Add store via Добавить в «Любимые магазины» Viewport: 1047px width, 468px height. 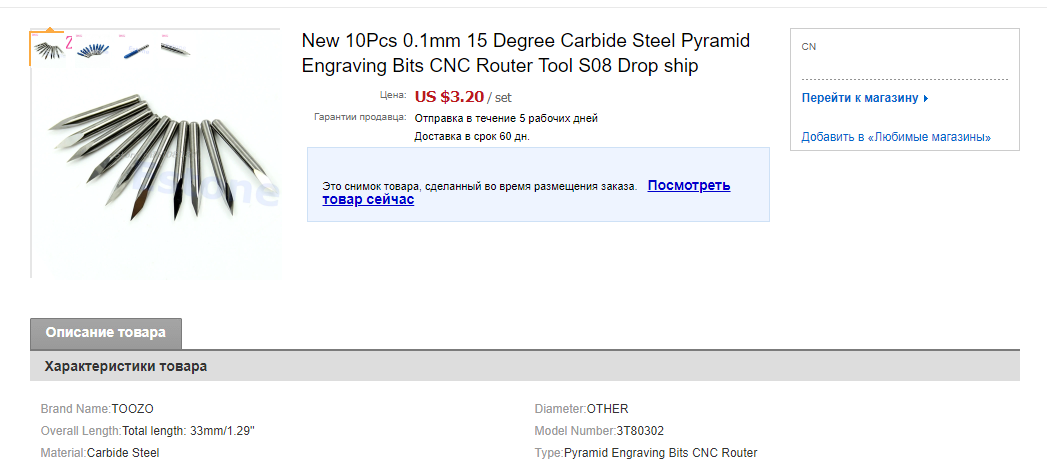tap(896, 137)
